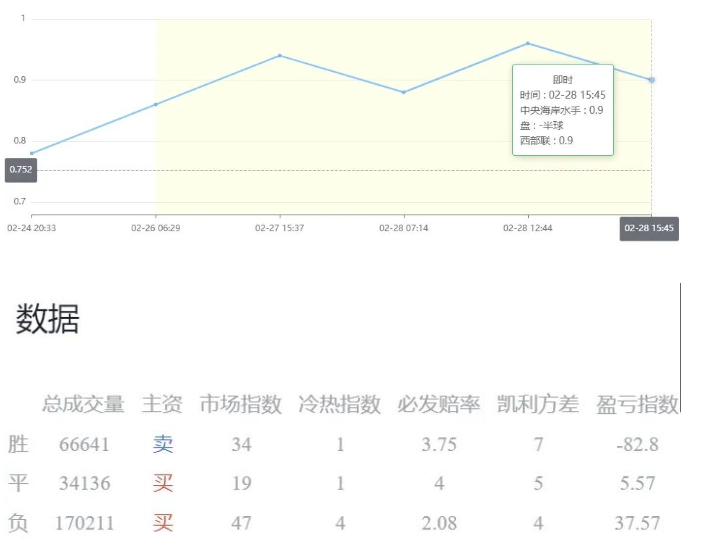Click the first data point at 02-24 20:33
701x553 pixels.
tap(32, 153)
